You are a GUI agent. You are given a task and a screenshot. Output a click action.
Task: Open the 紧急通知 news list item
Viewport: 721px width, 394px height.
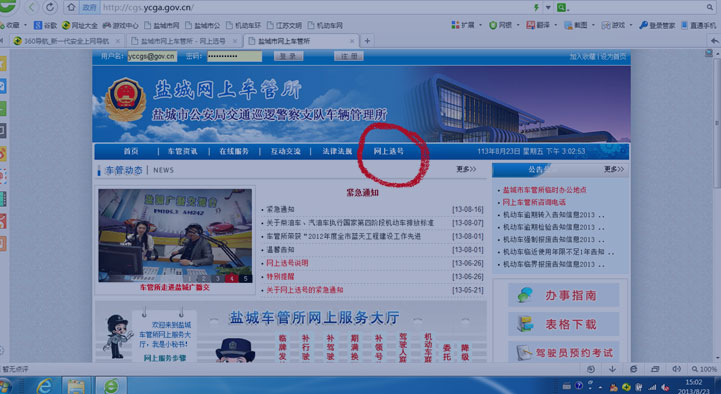click(280, 210)
